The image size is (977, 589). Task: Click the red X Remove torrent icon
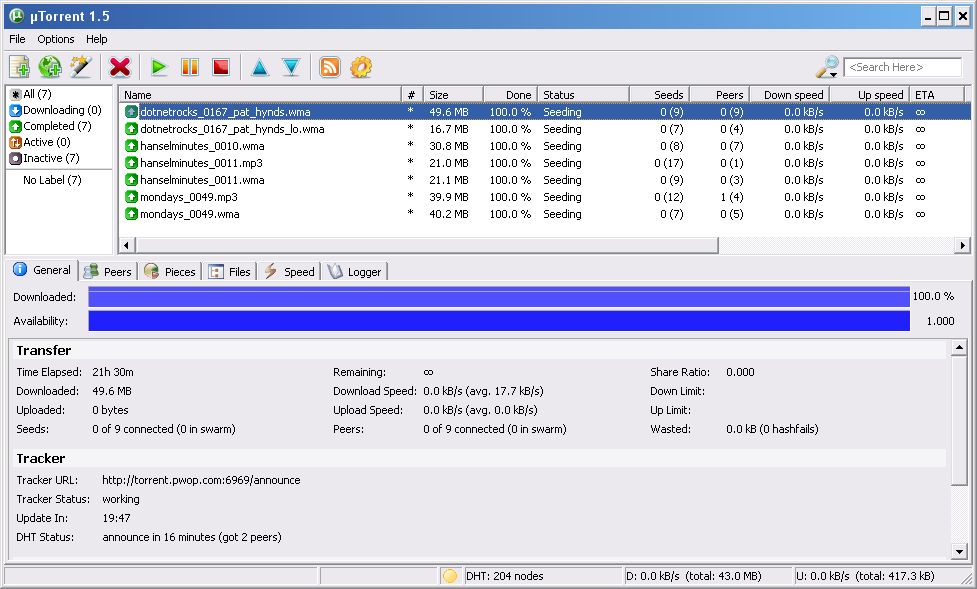120,67
